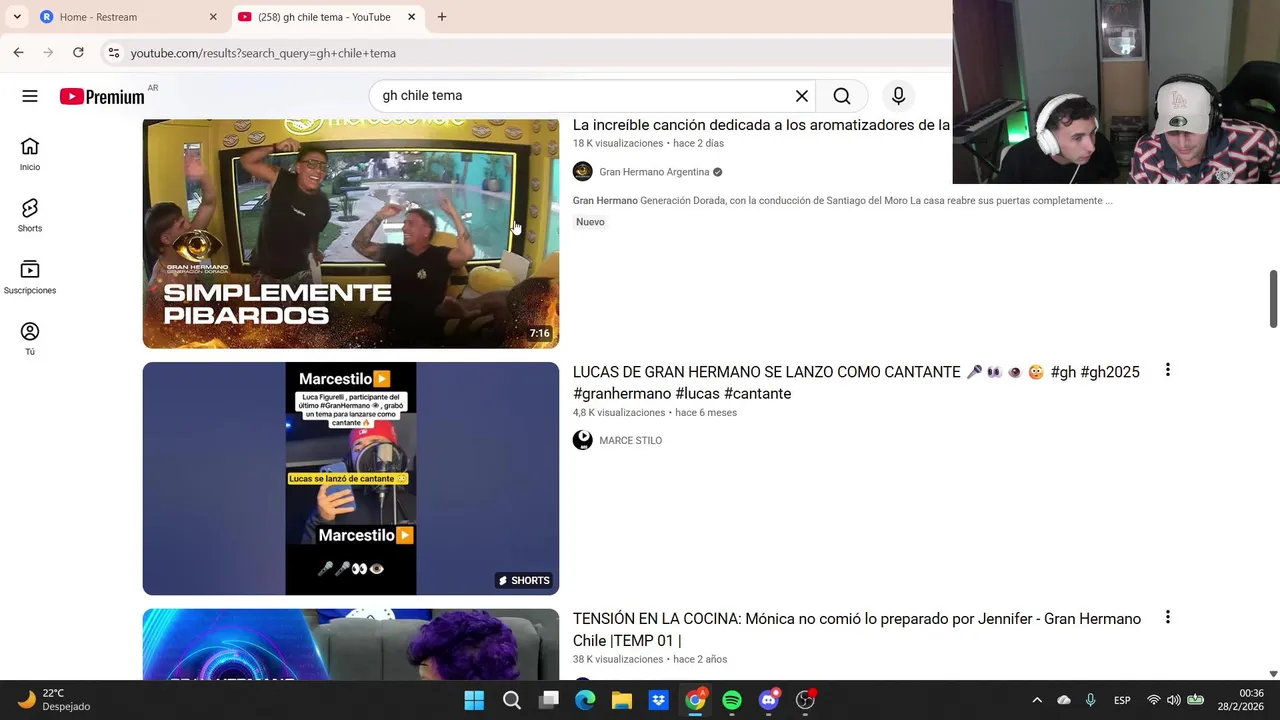The width and height of the screenshot is (1280, 720).
Task: Open Shorts from the sidebar
Action: click(x=30, y=215)
